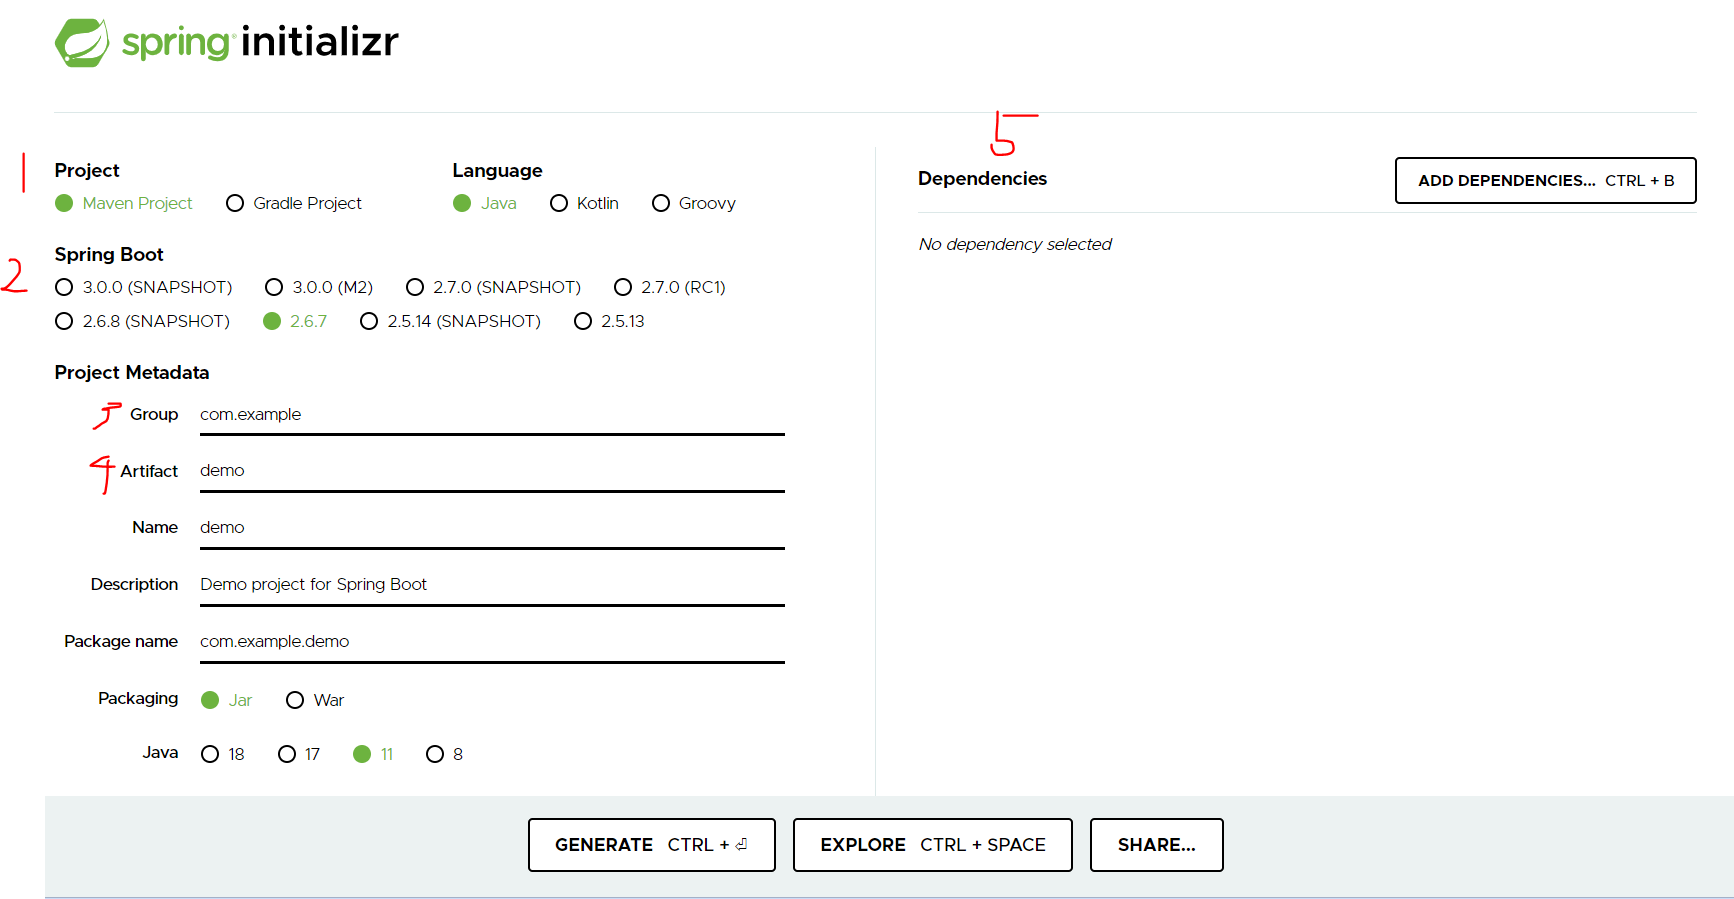Select Spring Boot 3.0.0 (M2)

tap(274, 287)
